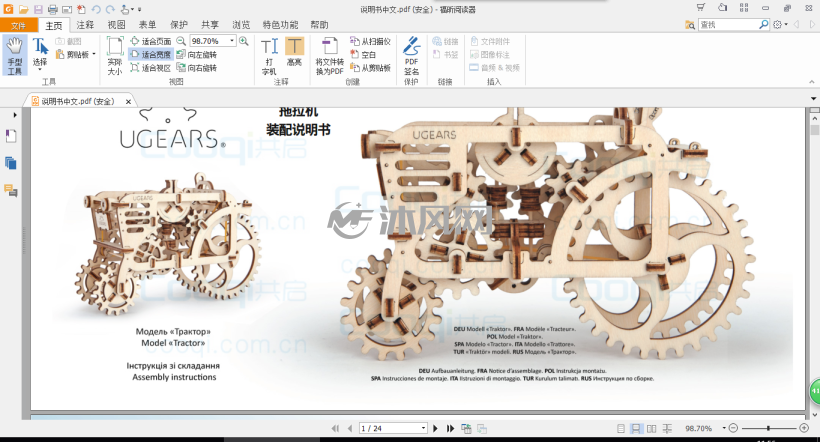Select the Hand tool (手型工具)
The width and height of the screenshot is (820, 442).
tap(15, 55)
